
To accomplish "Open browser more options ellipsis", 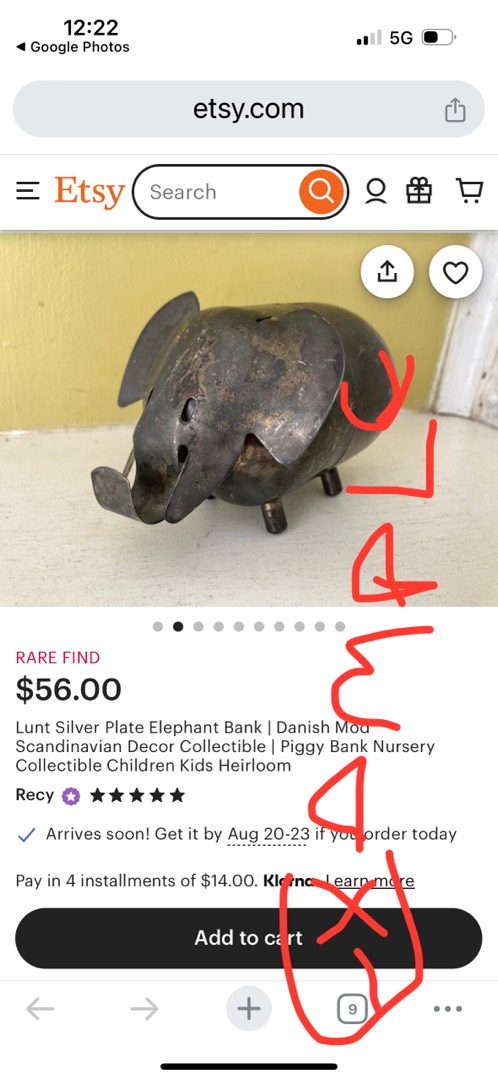I will (x=448, y=1009).
